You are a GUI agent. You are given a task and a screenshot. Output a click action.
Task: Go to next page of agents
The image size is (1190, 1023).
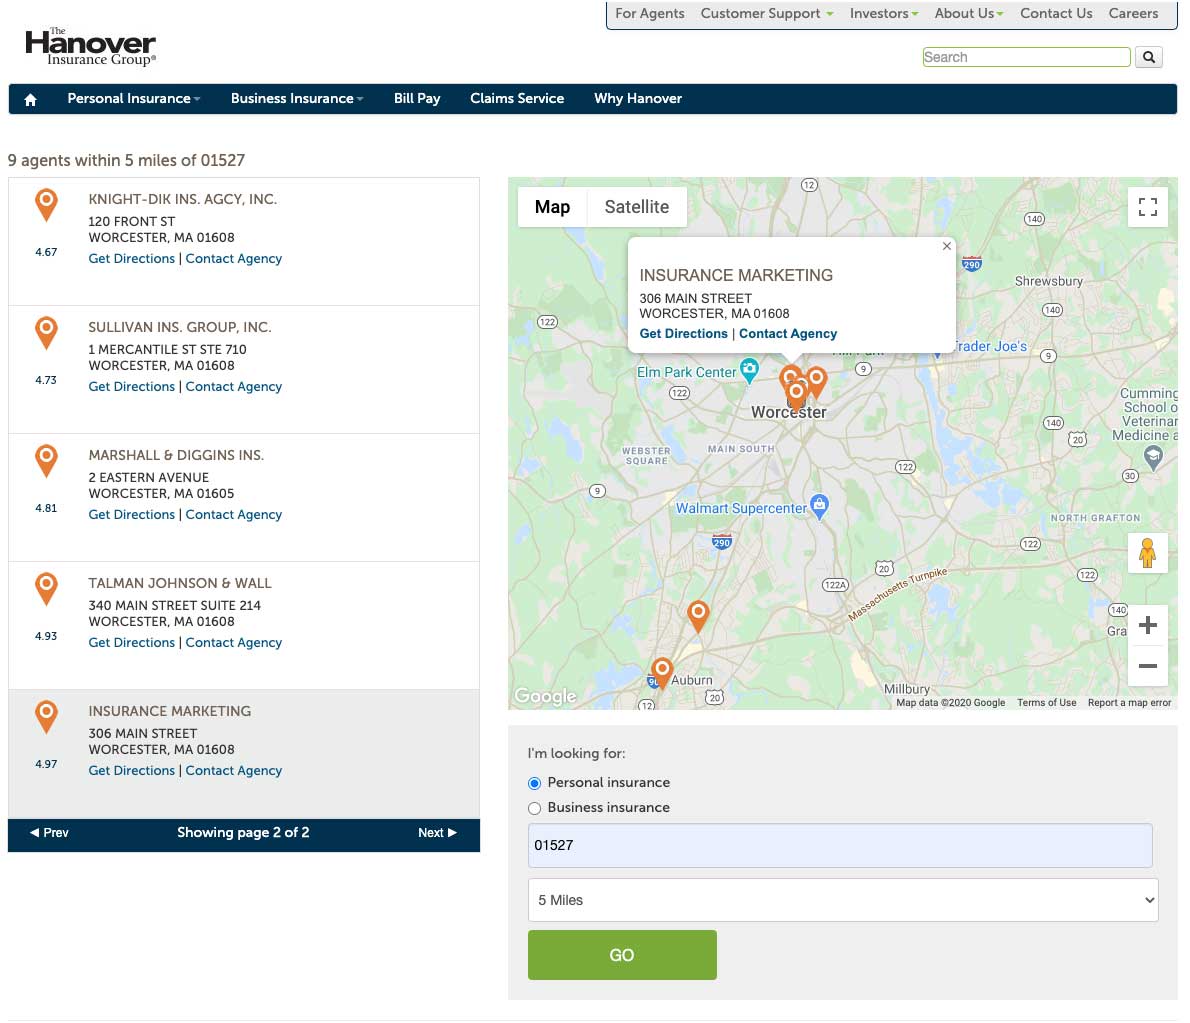pos(438,833)
